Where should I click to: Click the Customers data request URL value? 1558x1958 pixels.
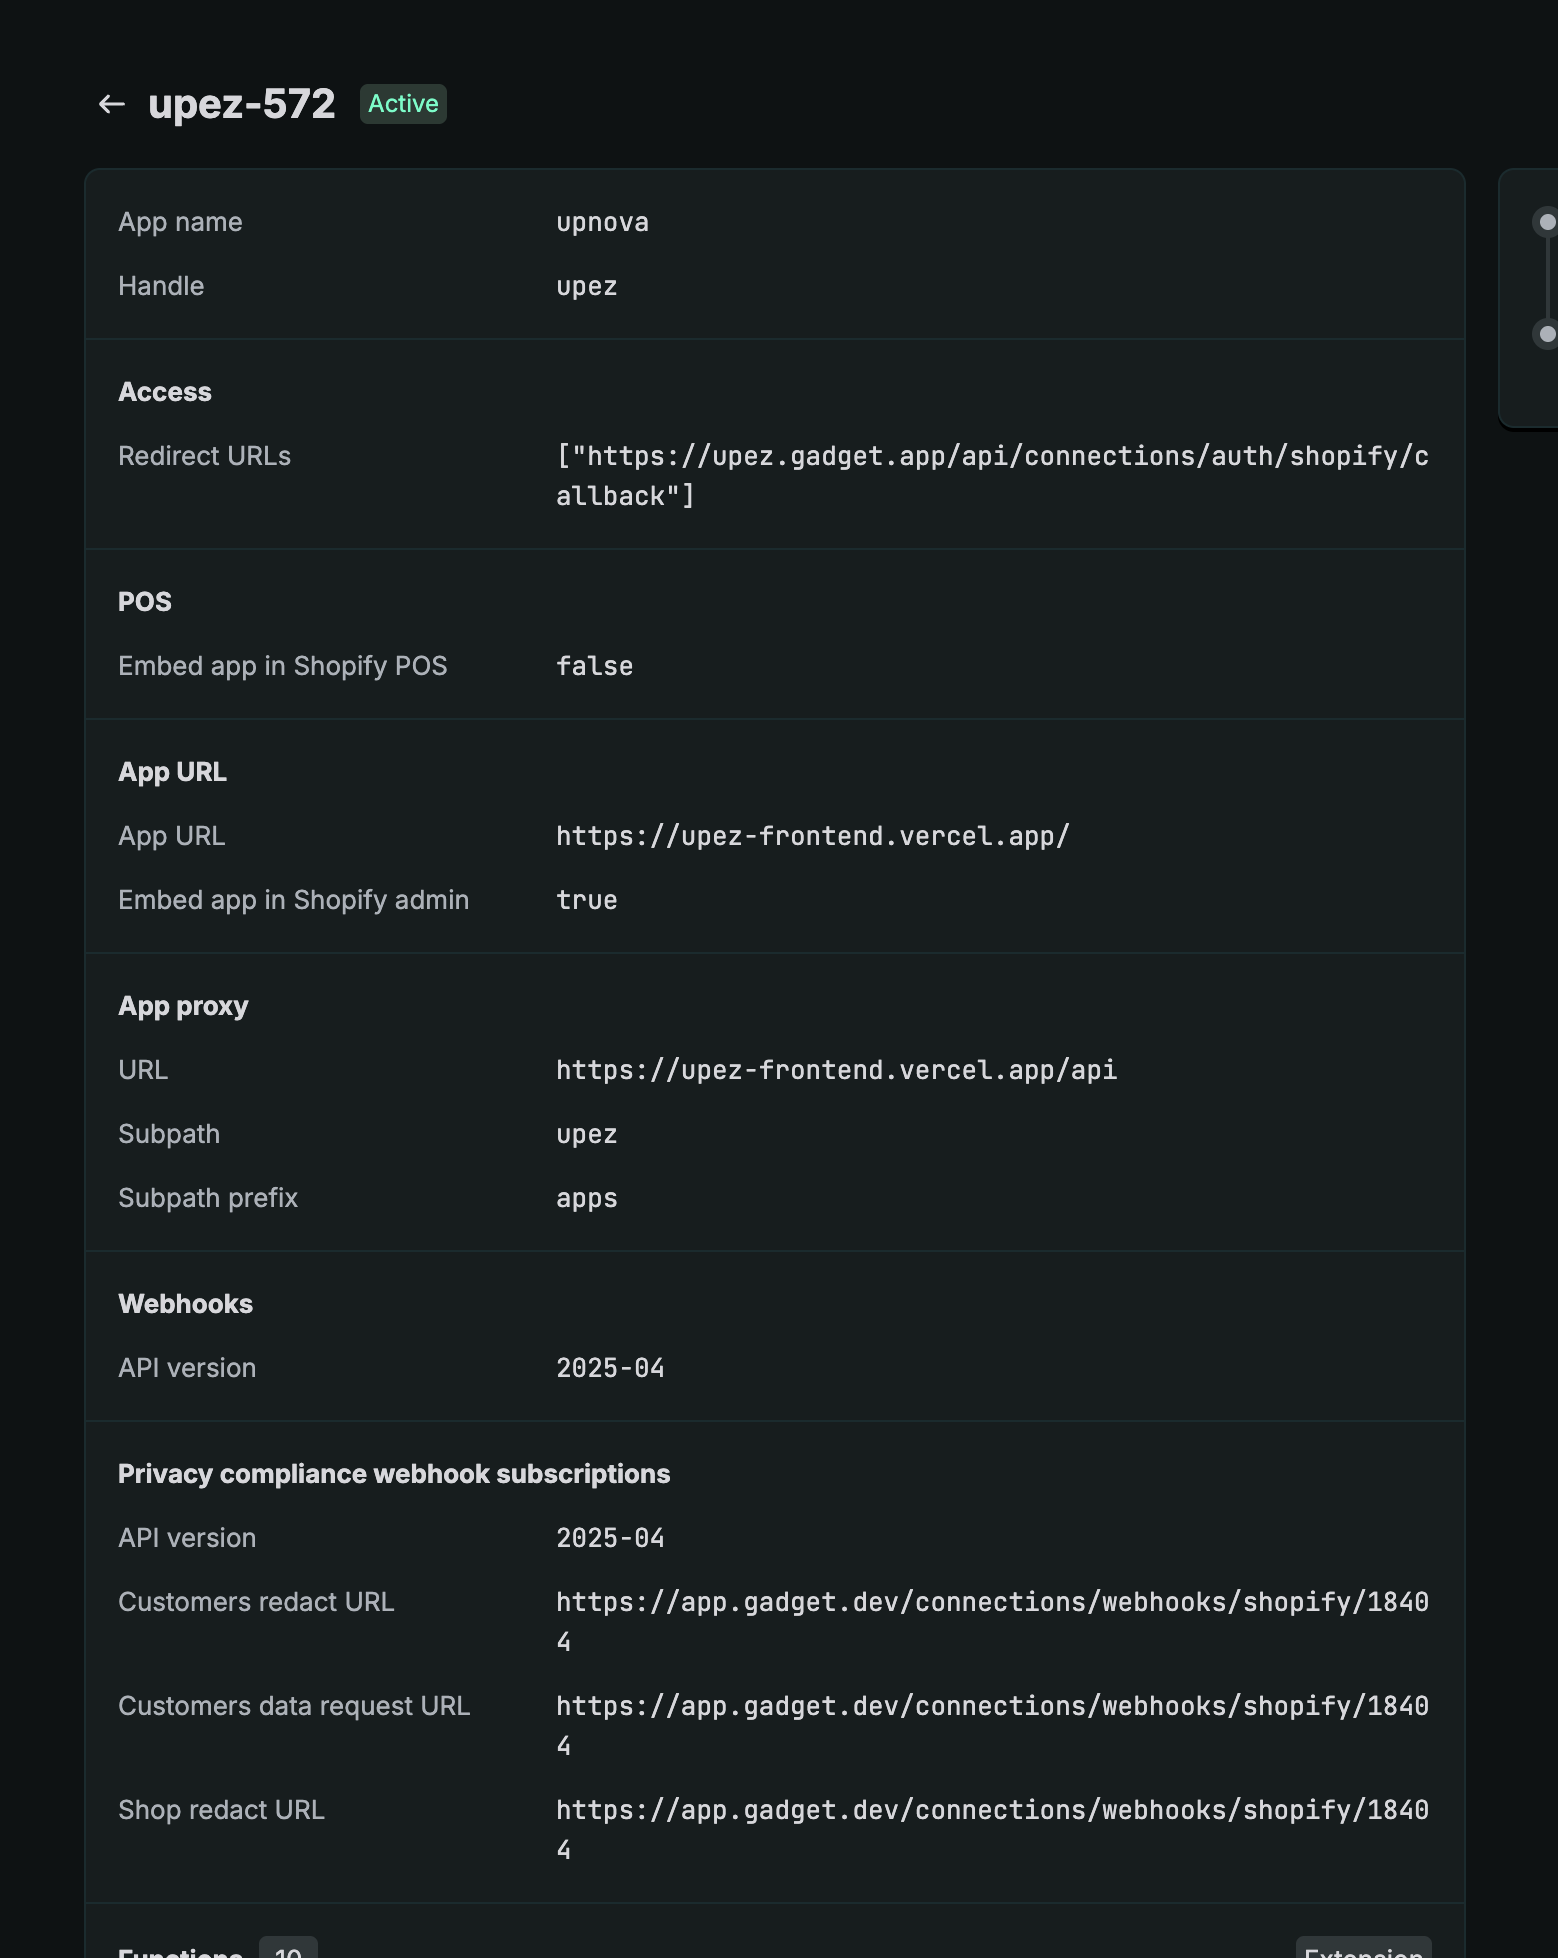(991, 1725)
